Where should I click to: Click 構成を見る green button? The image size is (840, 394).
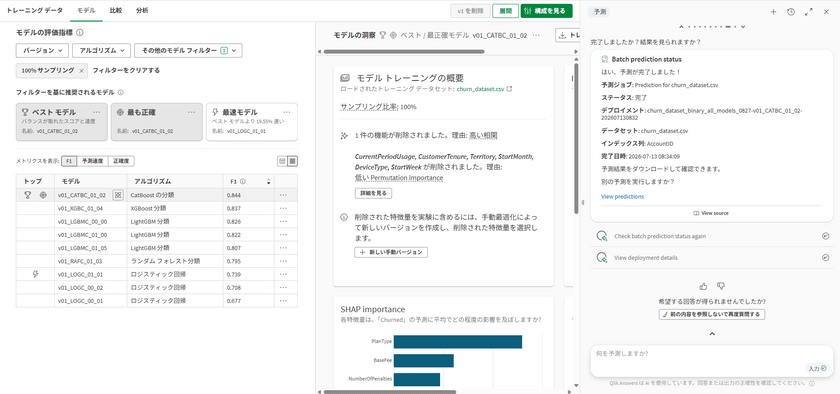coord(546,11)
